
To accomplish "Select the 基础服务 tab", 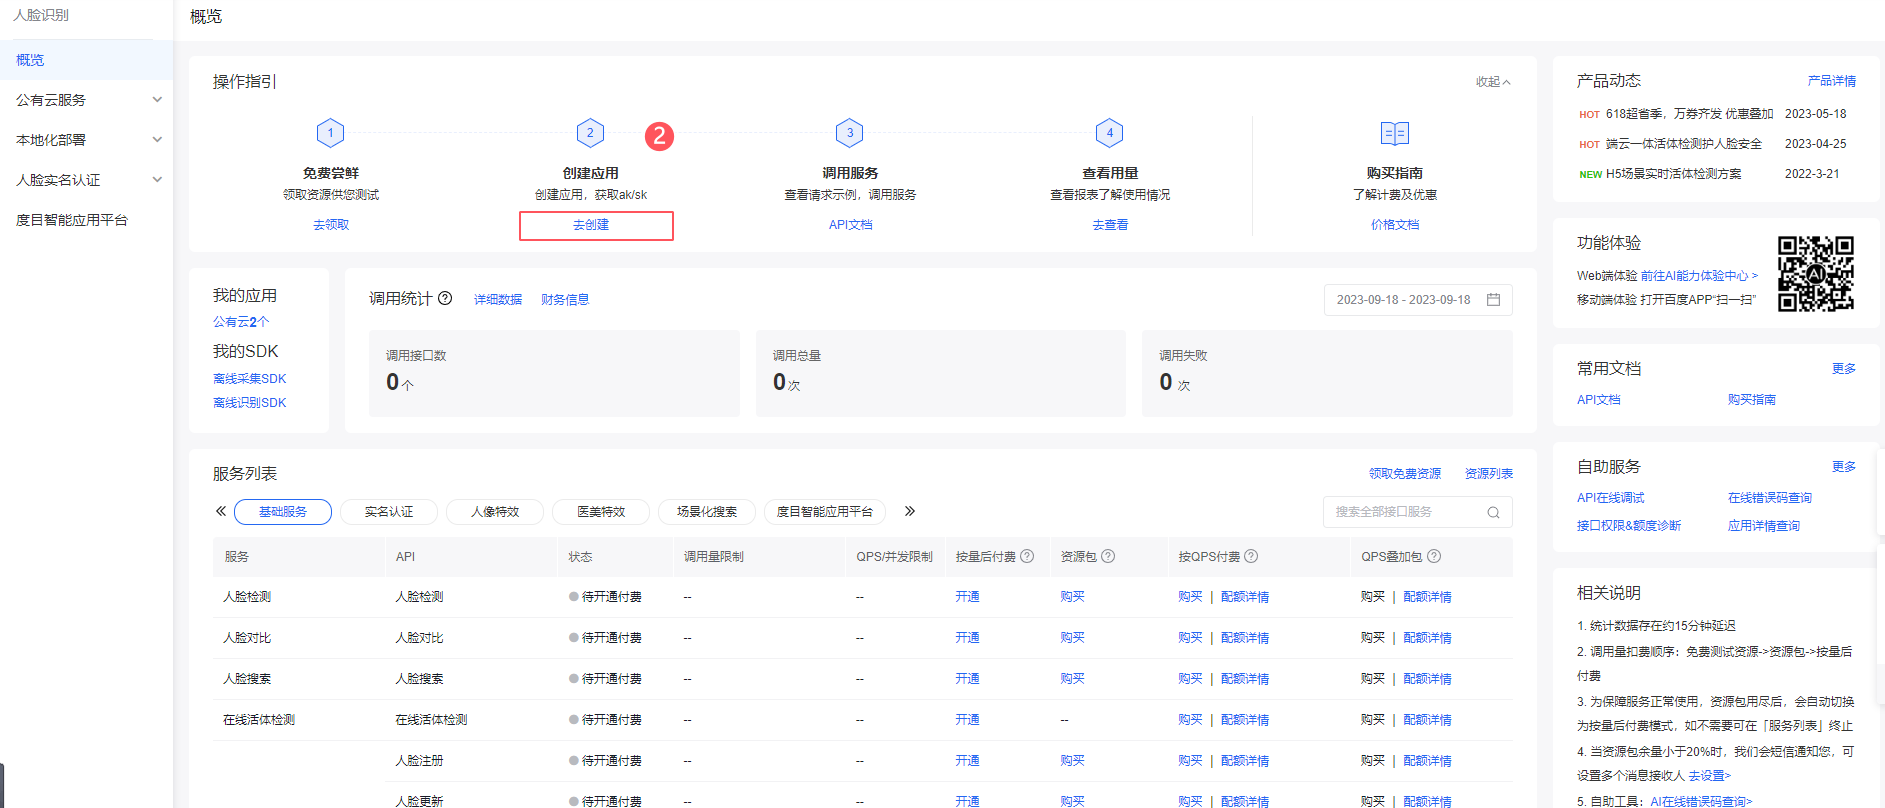I will (x=283, y=512).
